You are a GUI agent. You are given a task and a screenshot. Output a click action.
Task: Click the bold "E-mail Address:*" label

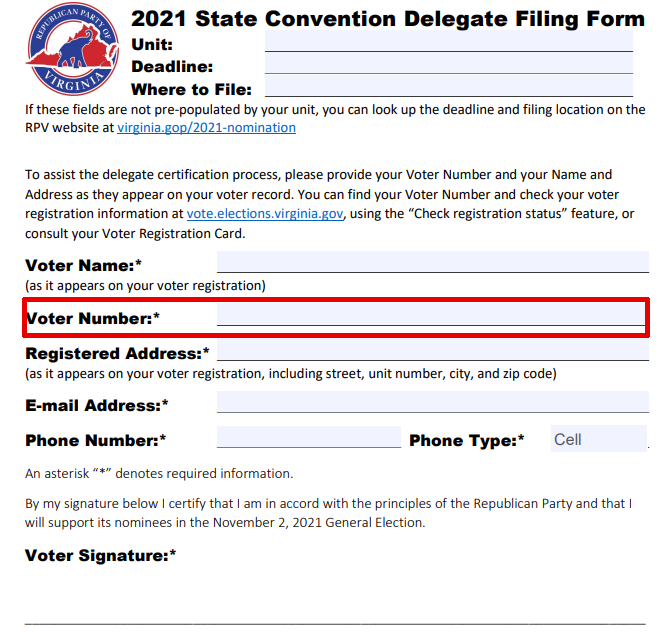(97, 406)
